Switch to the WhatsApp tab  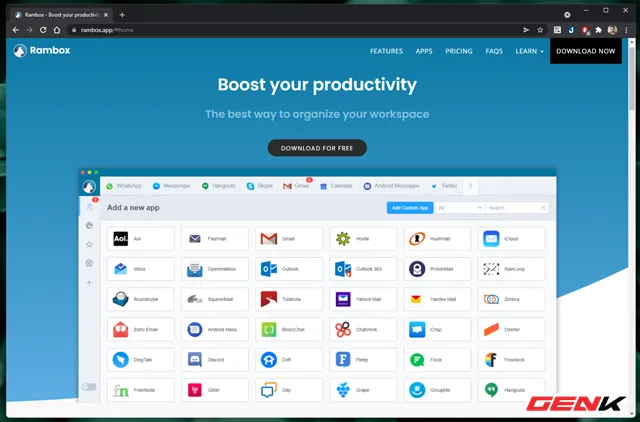pyautogui.click(x=124, y=186)
